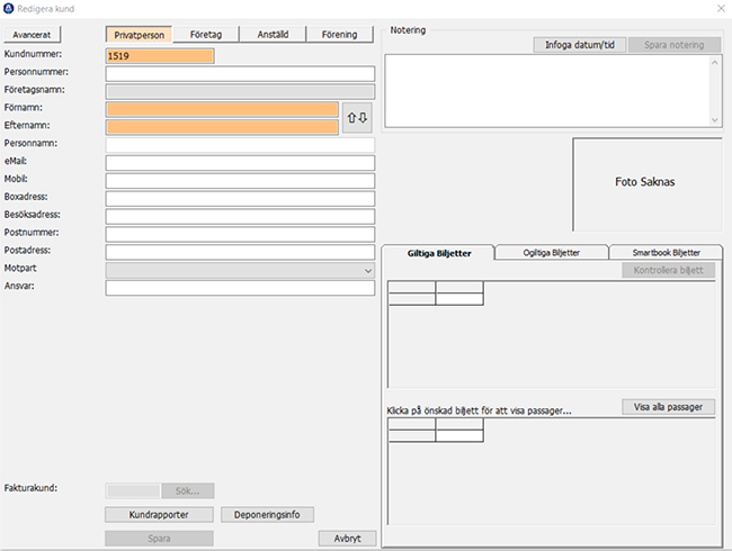
Task: Switch to the Smartbook Biljetter tab
Action: click(x=666, y=253)
